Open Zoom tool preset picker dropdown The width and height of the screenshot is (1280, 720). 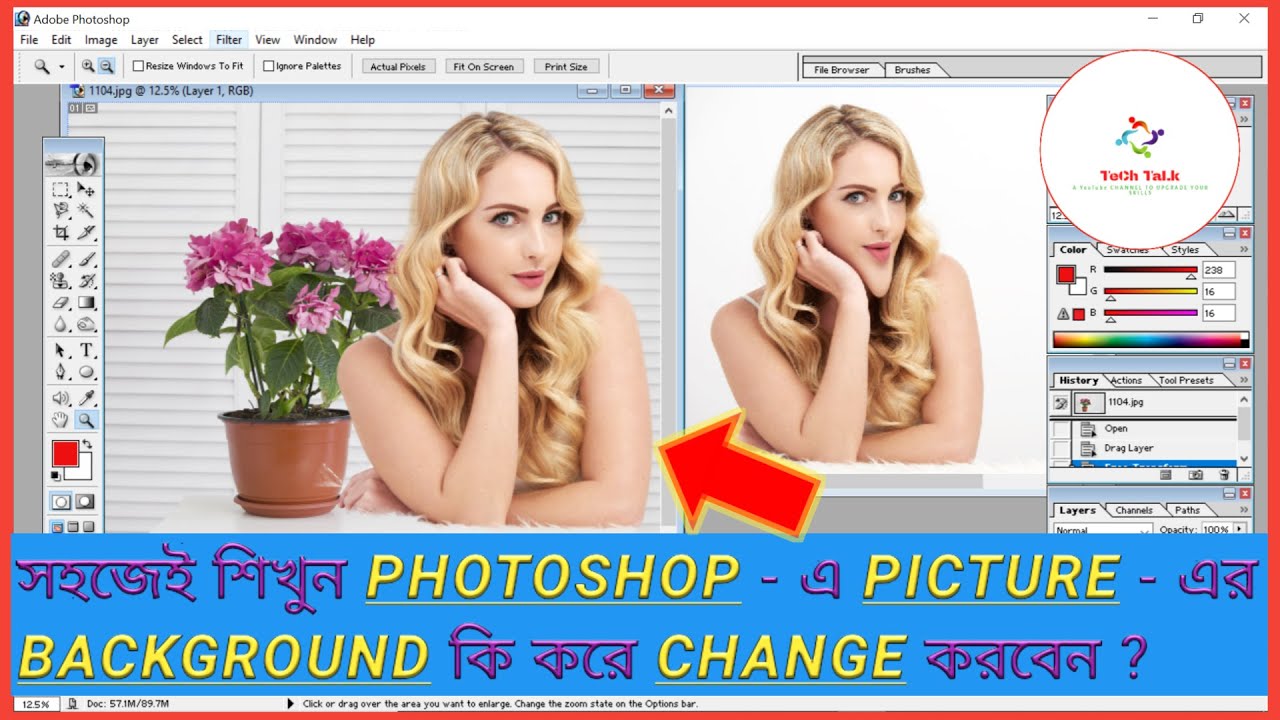tap(61, 67)
